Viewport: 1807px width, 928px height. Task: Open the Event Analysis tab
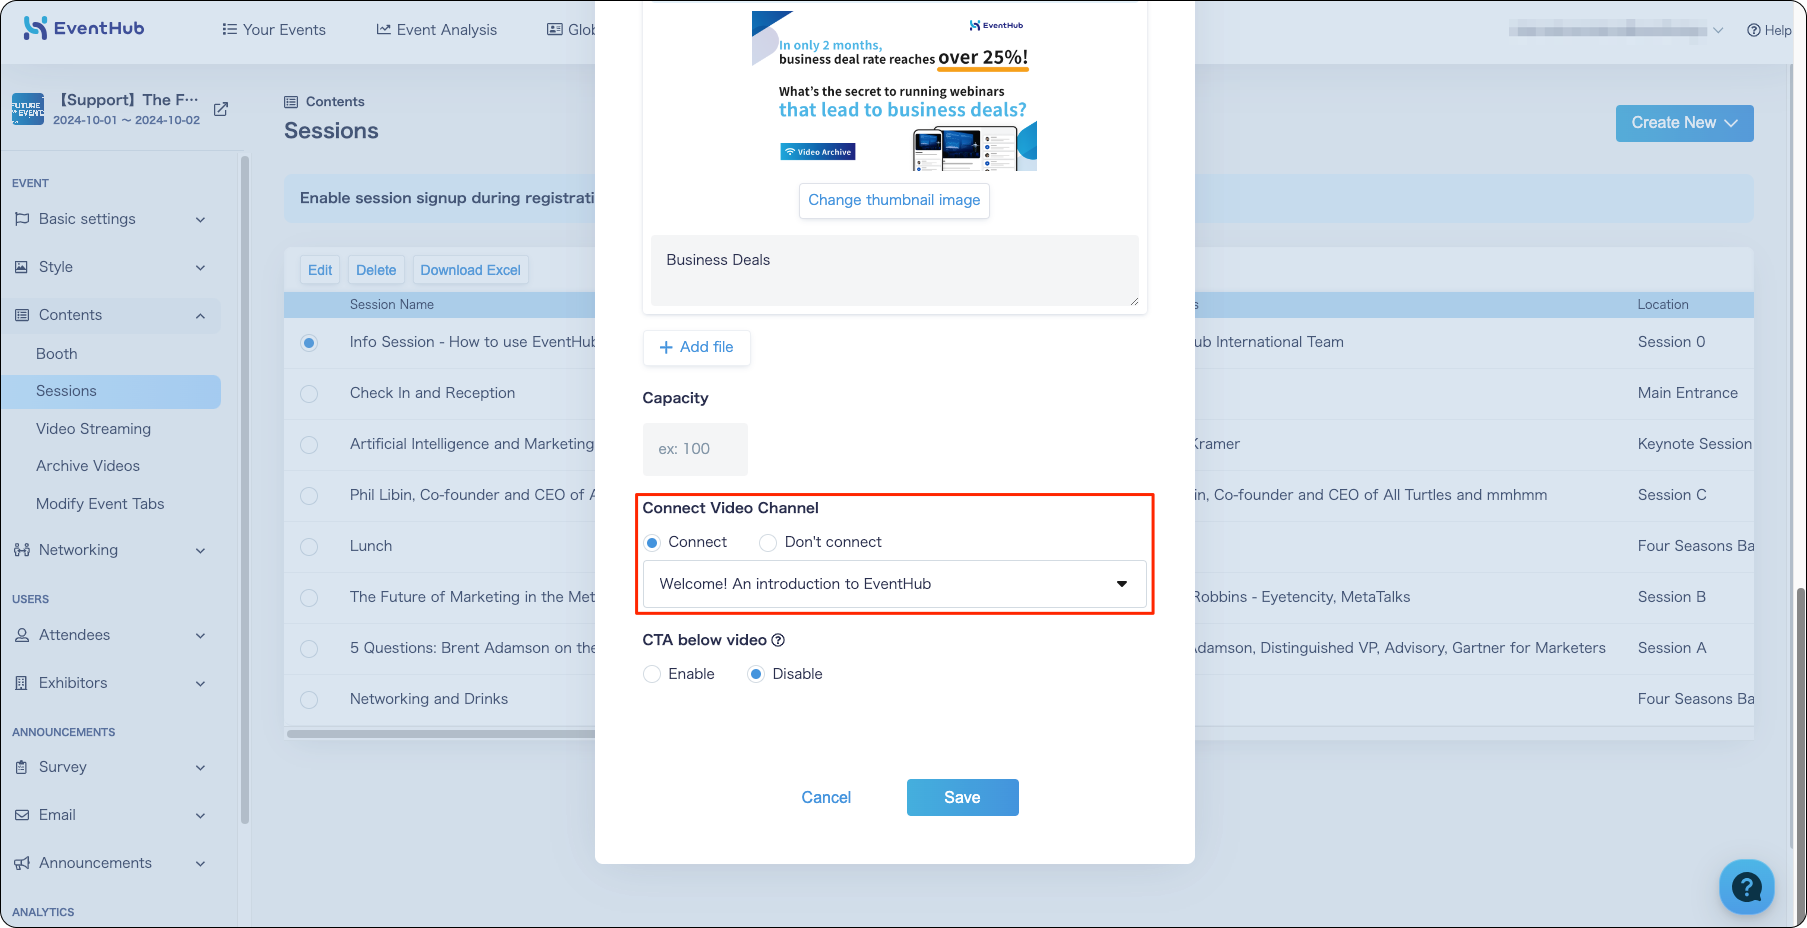tap(436, 29)
